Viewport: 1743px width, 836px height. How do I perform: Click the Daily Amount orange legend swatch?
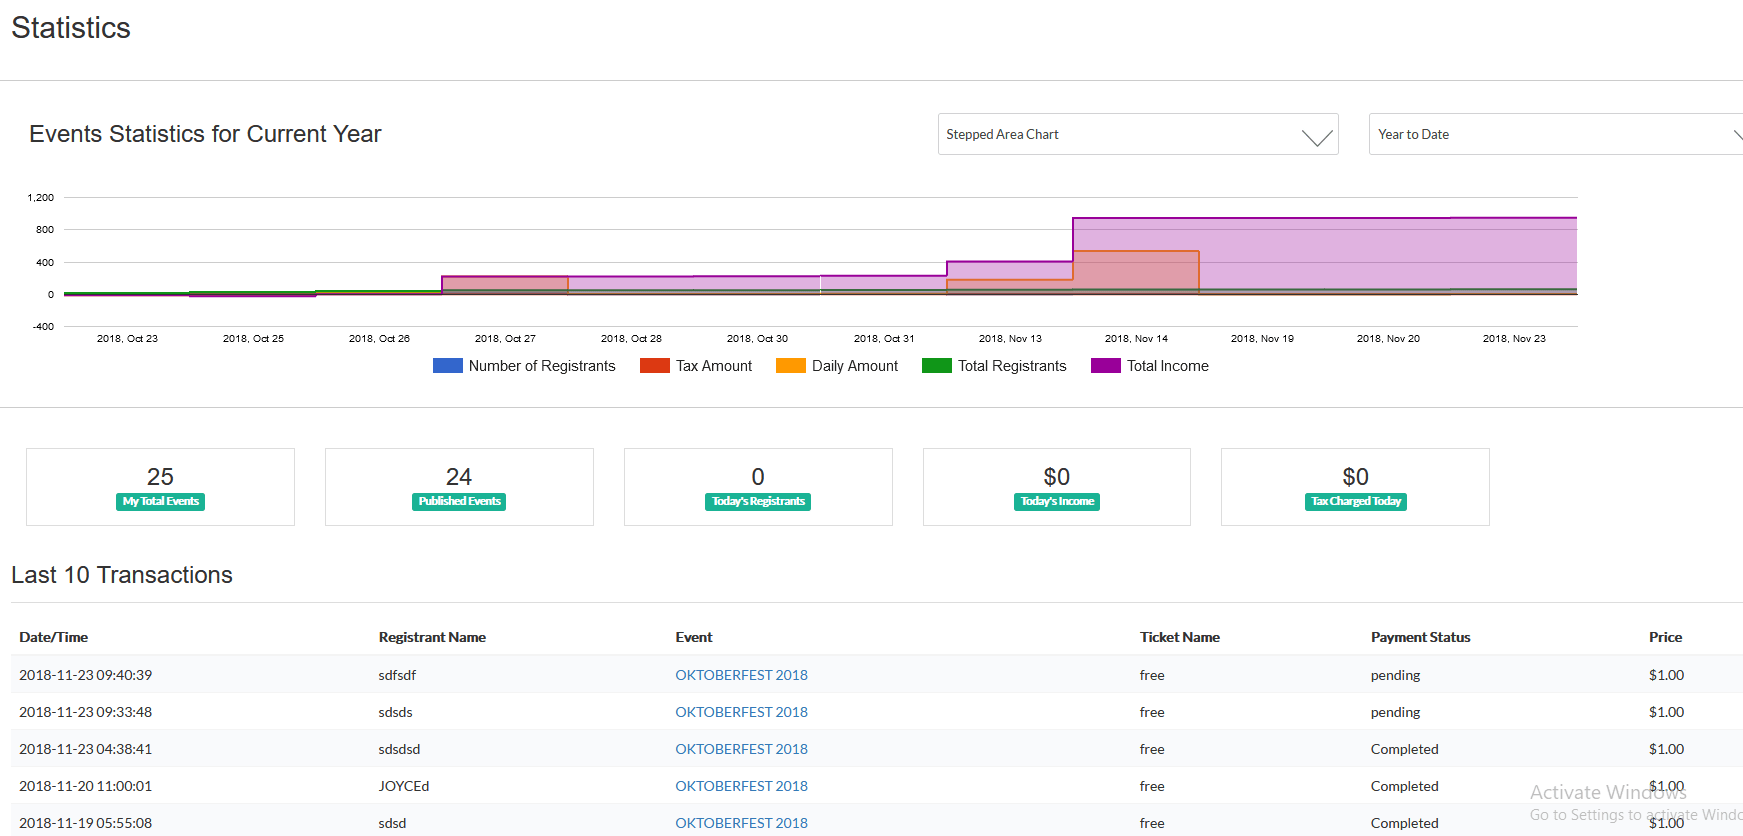791,366
